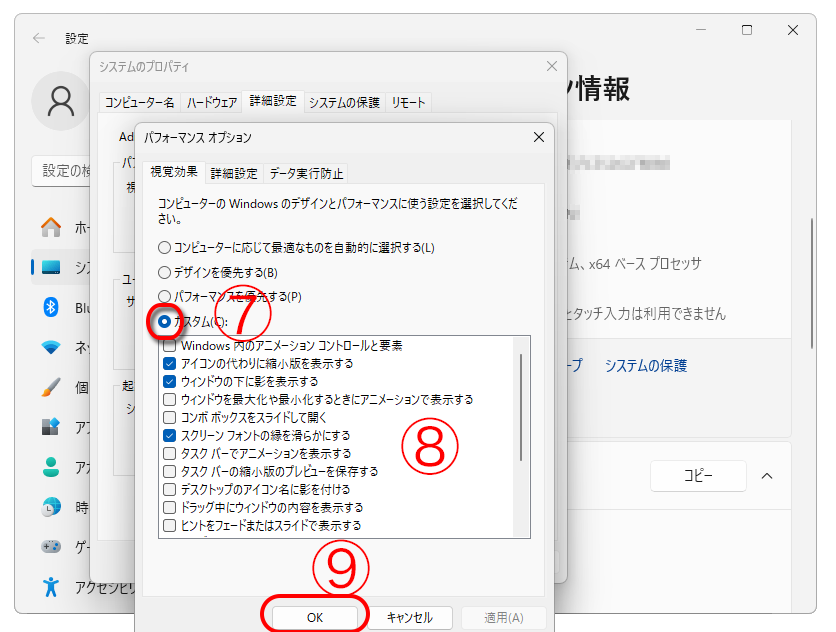This screenshot has height=632, width=836.
Task: Click the Time and language clock icon
Action: (x=50, y=507)
